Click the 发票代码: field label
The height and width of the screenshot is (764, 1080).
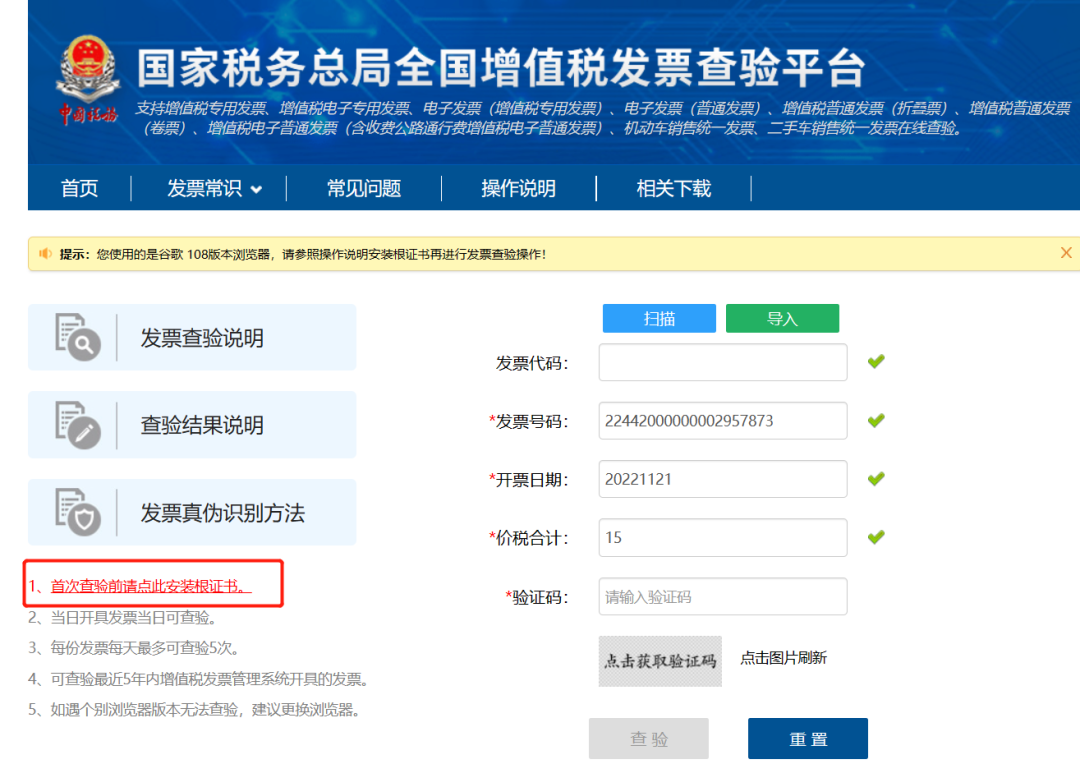[532, 363]
